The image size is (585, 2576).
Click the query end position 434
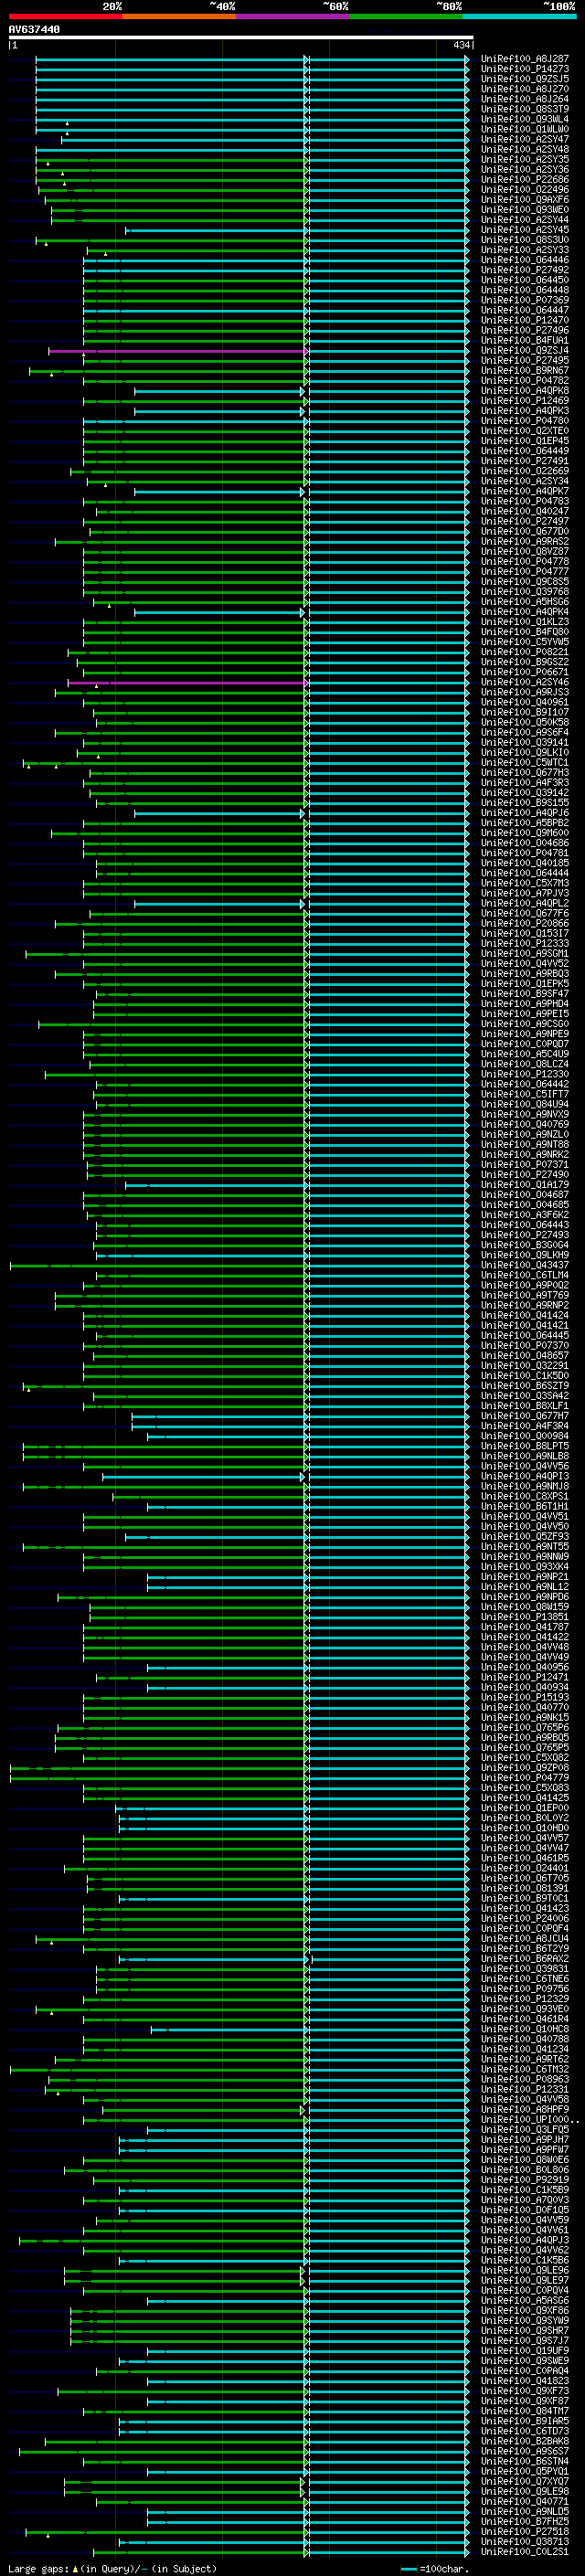pyautogui.click(x=461, y=45)
